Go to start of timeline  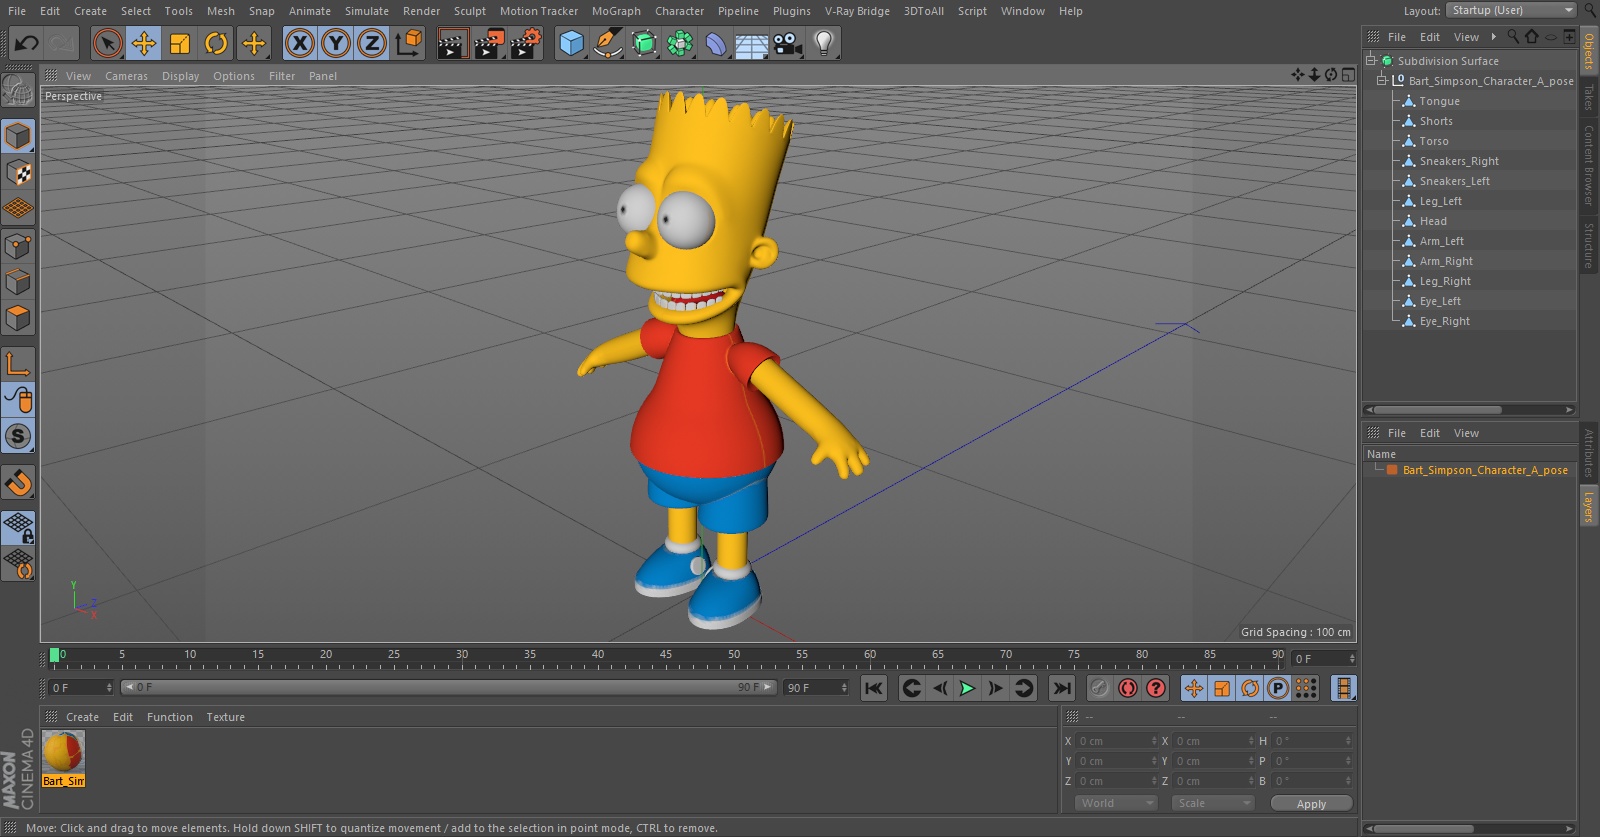874,688
